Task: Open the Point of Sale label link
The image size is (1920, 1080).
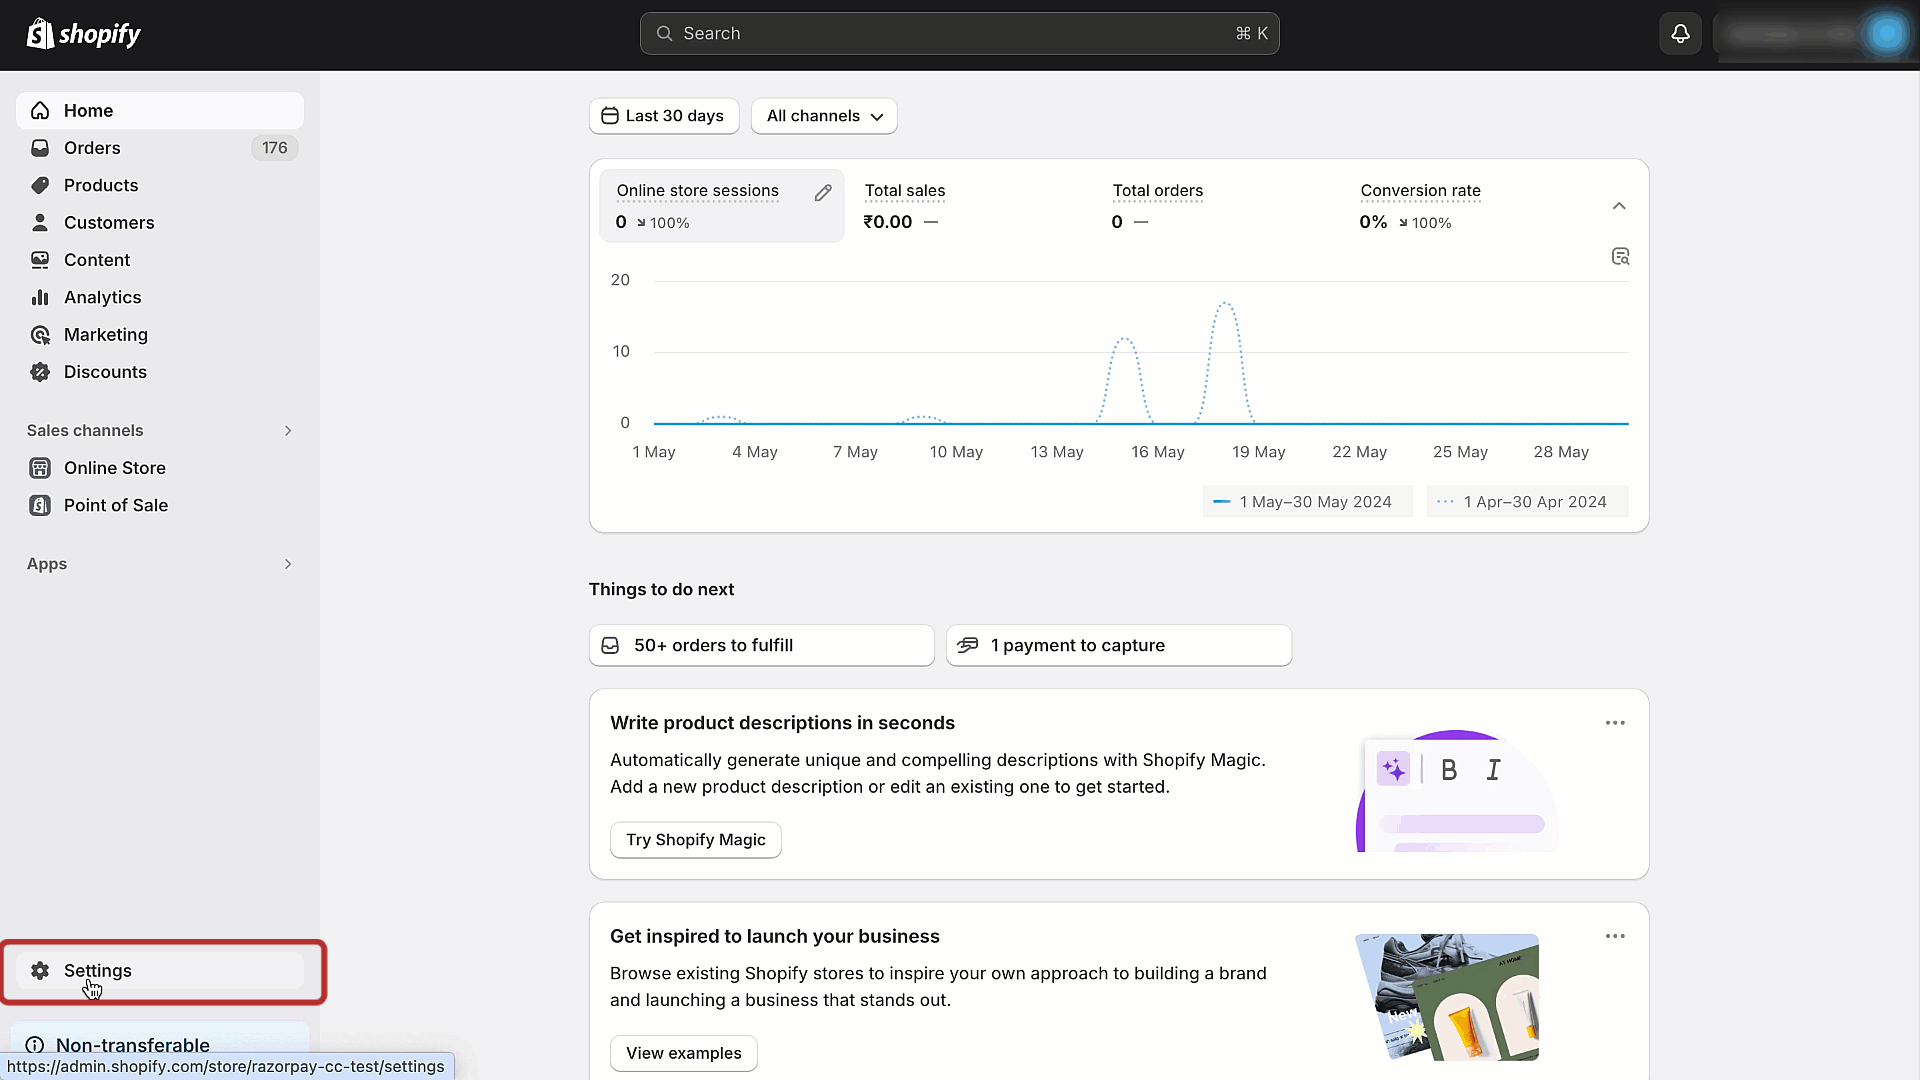Action: coord(116,505)
